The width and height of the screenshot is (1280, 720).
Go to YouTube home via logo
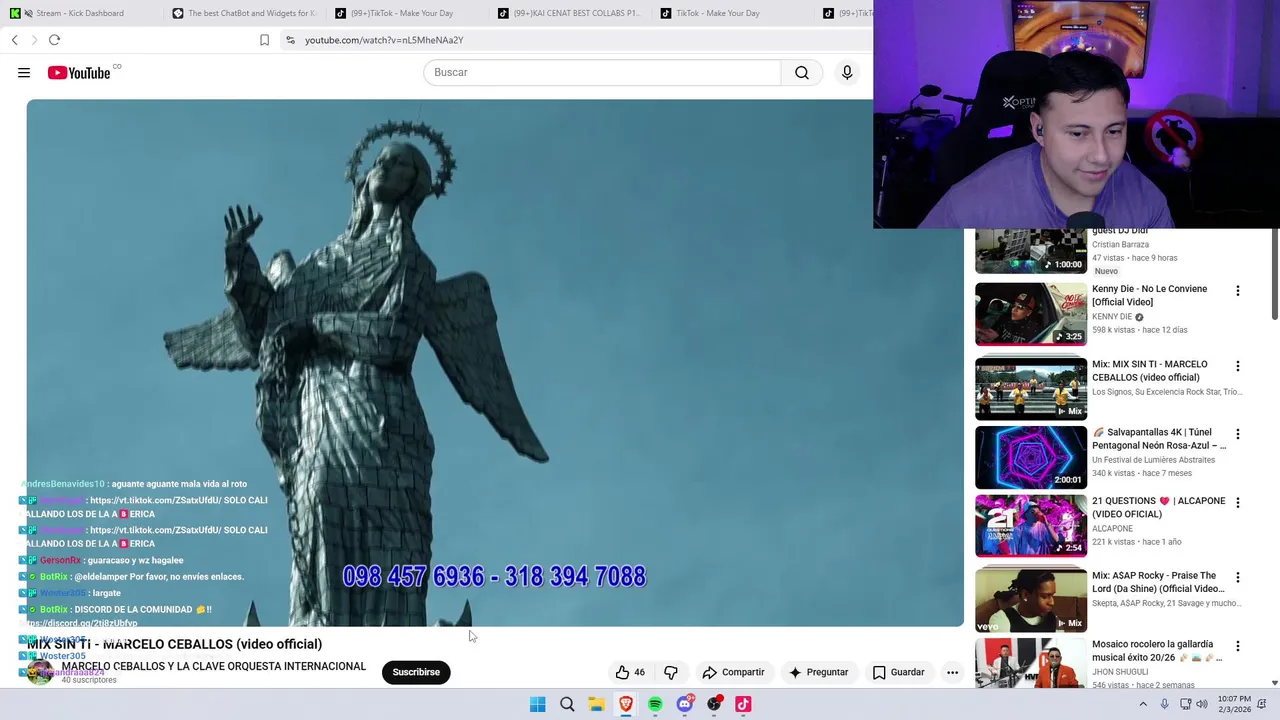pos(79,72)
